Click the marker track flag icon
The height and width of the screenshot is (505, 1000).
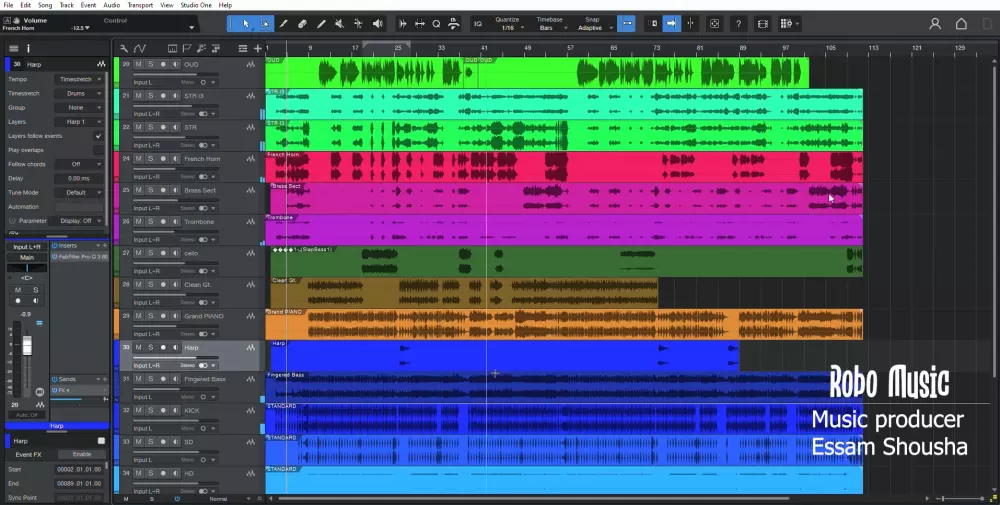pos(187,48)
